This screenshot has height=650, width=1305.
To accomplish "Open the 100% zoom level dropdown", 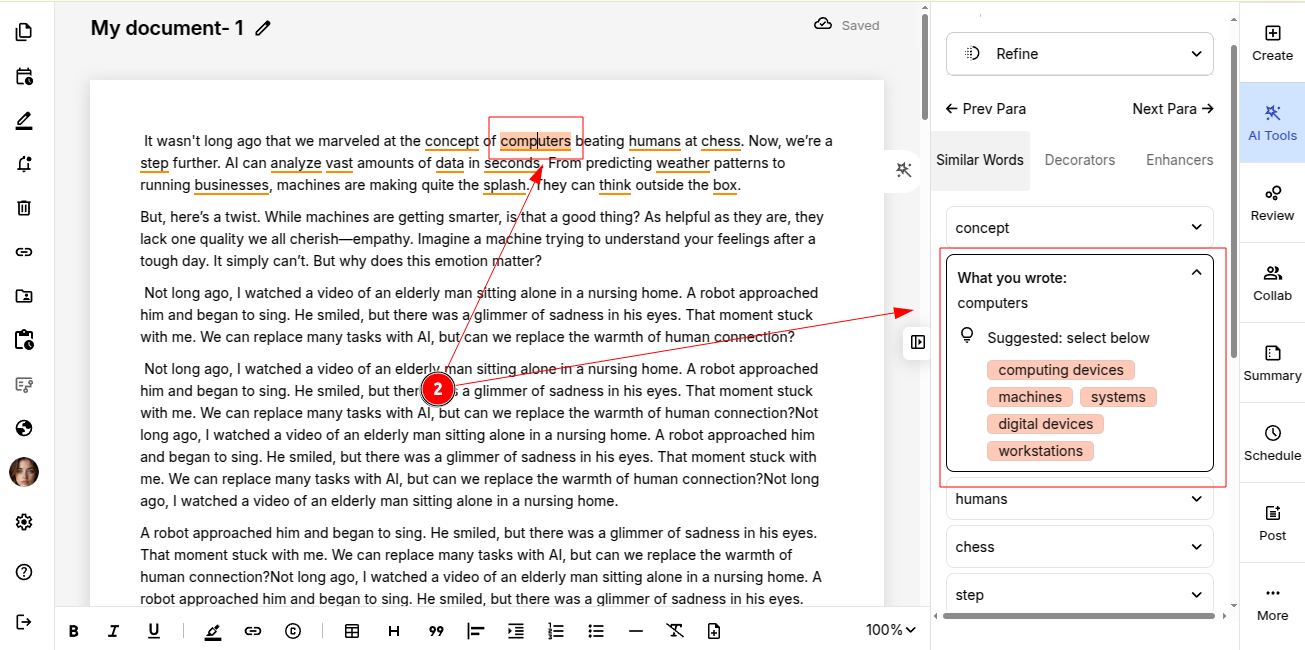I will coord(890,630).
